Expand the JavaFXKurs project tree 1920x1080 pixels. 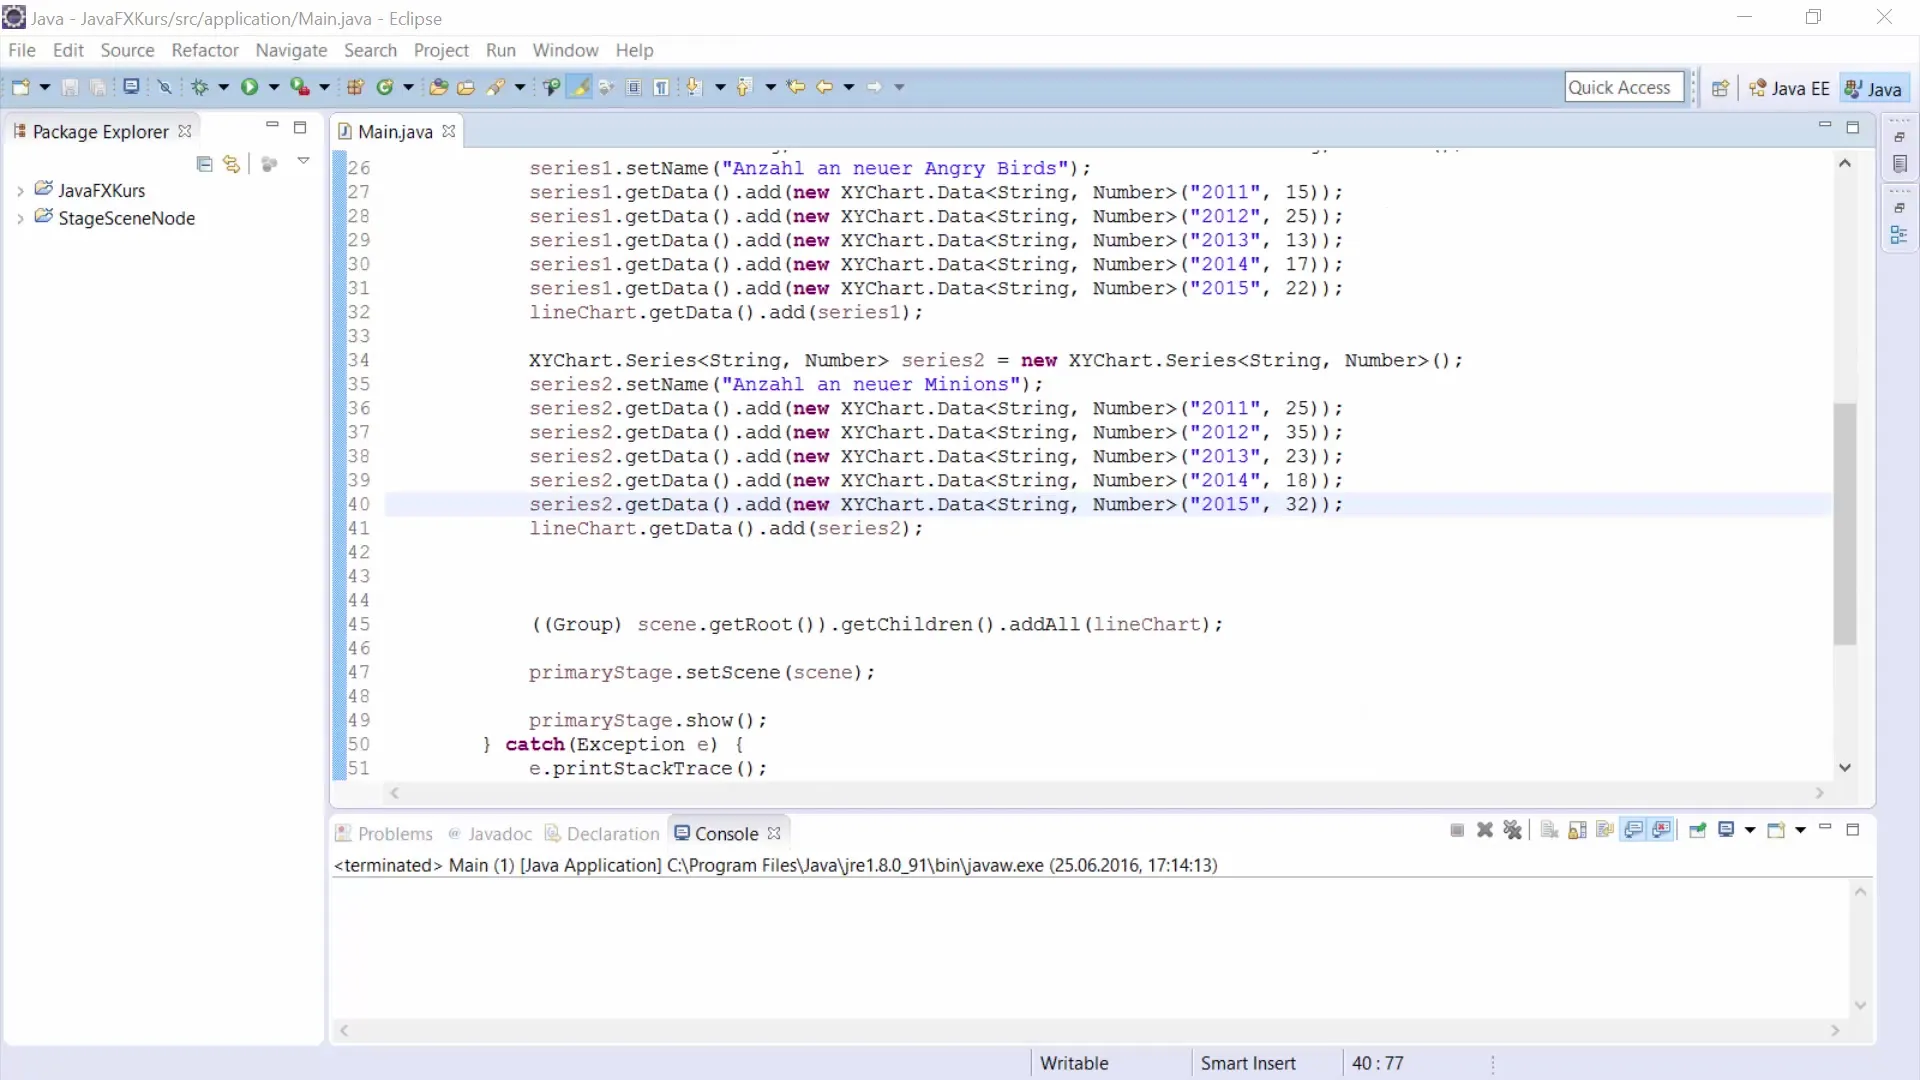click(x=20, y=190)
